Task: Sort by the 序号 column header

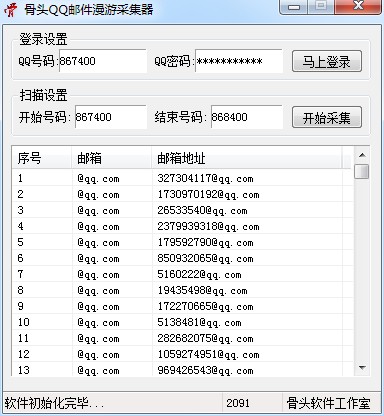Action: click(x=42, y=158)
